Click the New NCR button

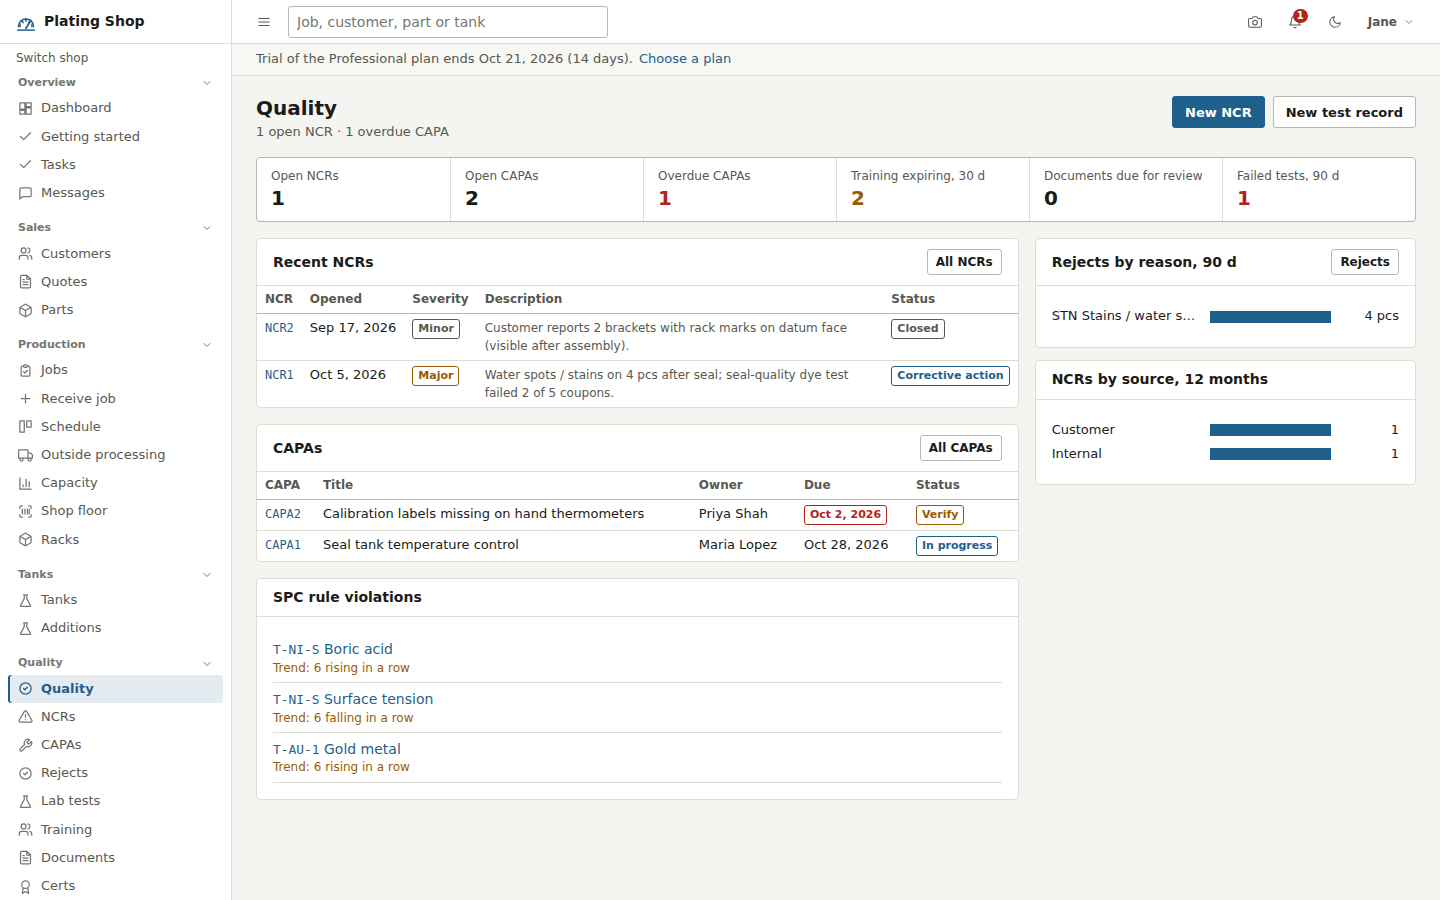tap(1218, 112)
